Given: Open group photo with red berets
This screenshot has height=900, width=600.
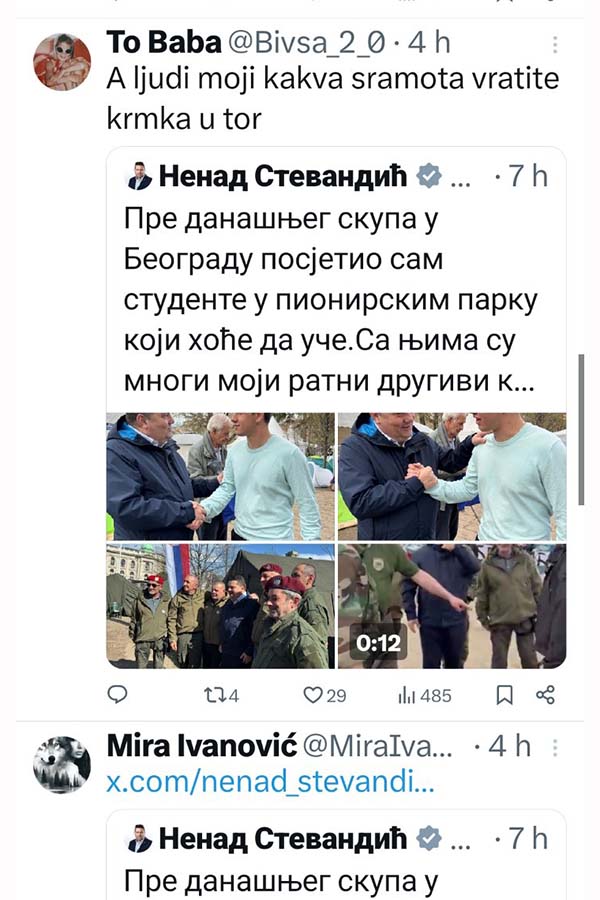Looking at the screenshot, I should (x=220, y=606).
